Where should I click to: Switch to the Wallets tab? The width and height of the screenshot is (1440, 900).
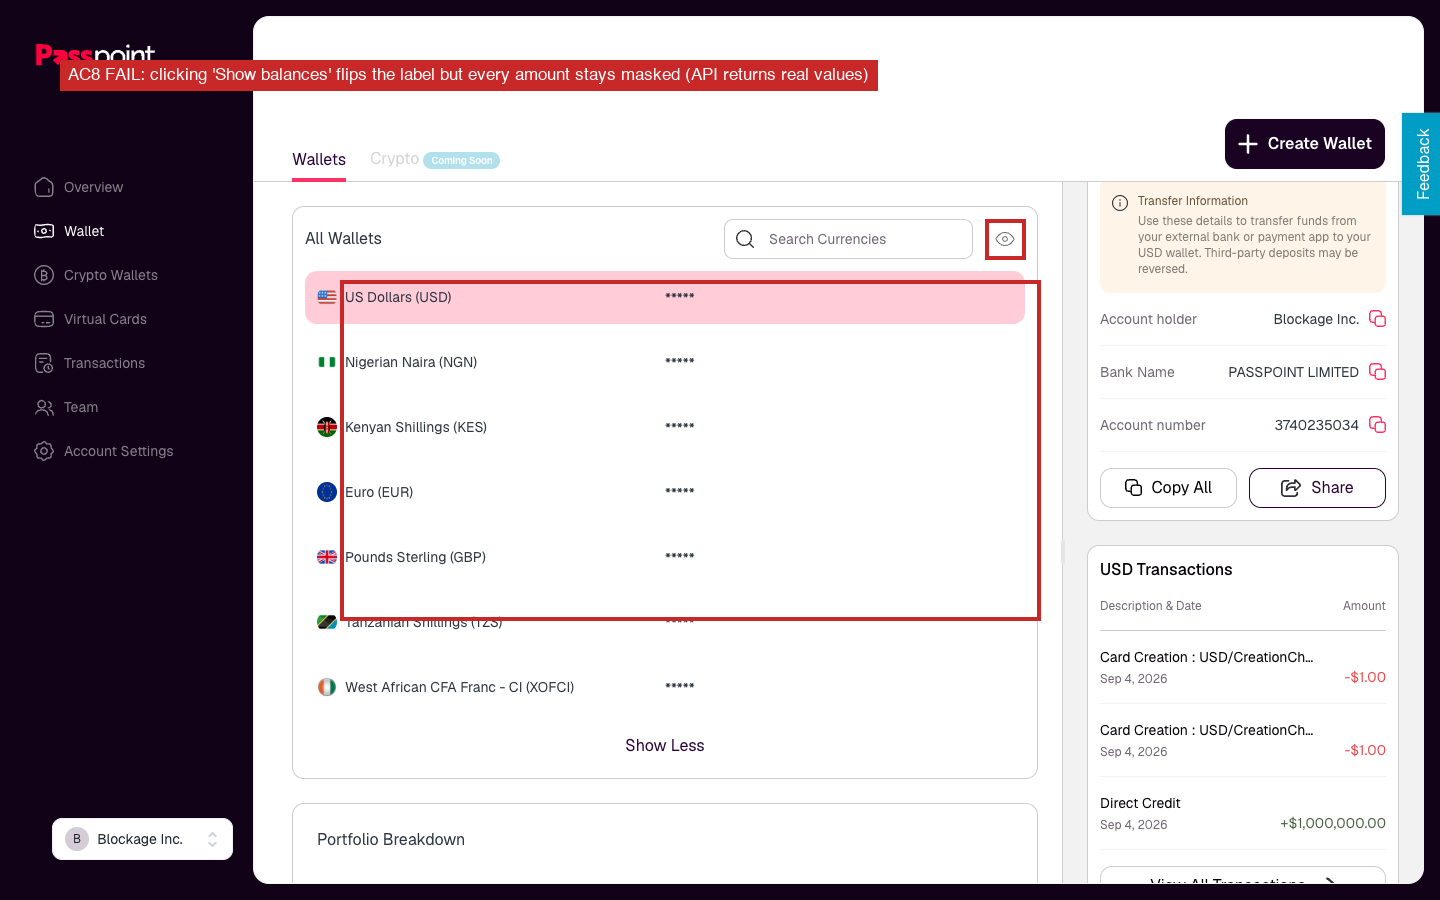point(319,159)
